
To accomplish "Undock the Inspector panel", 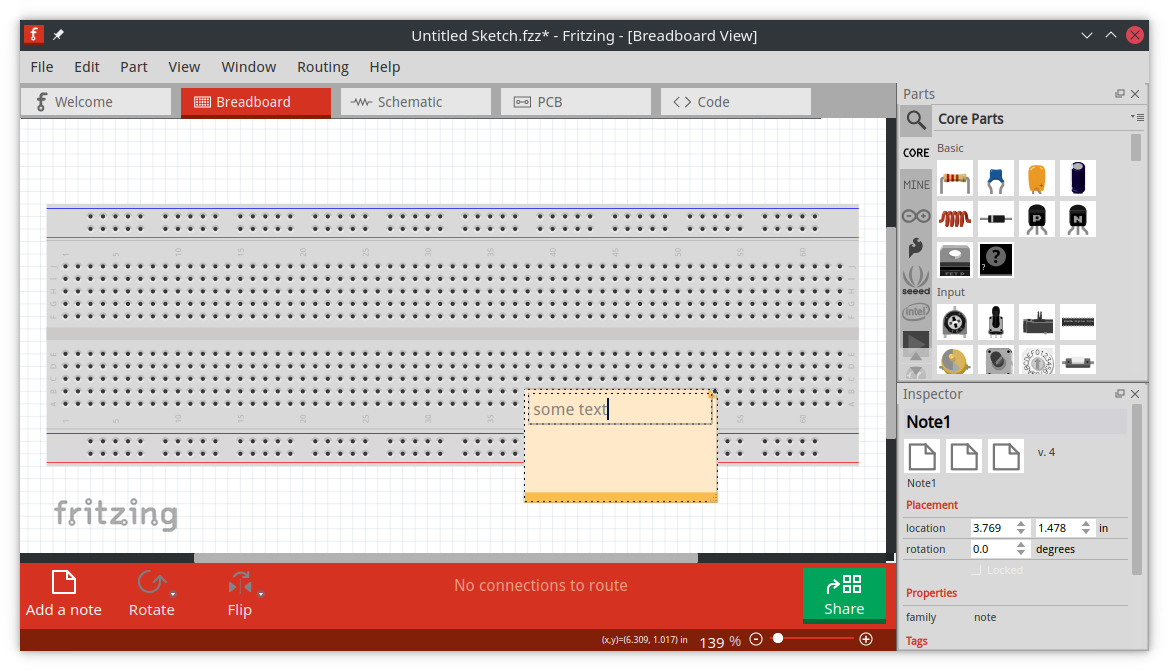I will (x=1120, y=394).
